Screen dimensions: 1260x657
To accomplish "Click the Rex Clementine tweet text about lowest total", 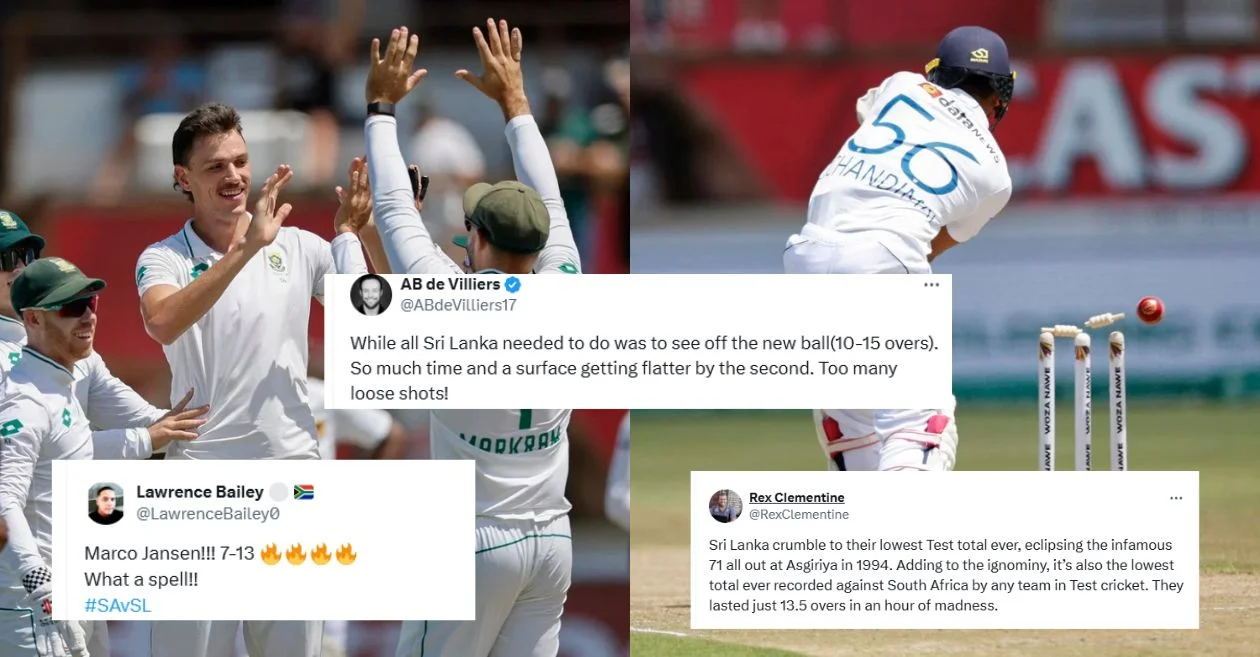I will point(946,575).
